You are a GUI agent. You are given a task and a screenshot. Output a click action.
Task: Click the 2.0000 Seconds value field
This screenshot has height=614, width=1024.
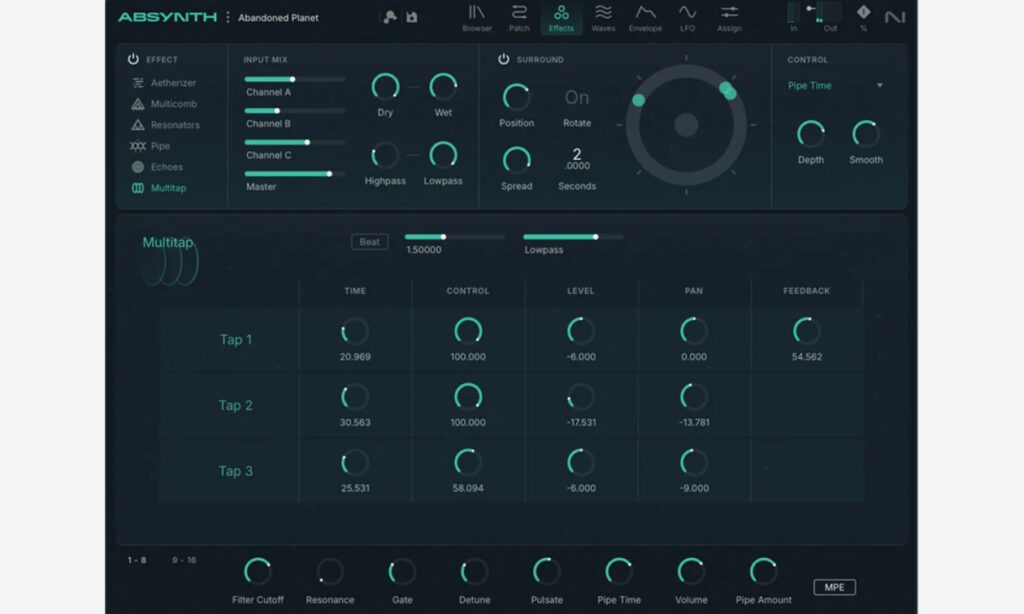tap(577, 159)
